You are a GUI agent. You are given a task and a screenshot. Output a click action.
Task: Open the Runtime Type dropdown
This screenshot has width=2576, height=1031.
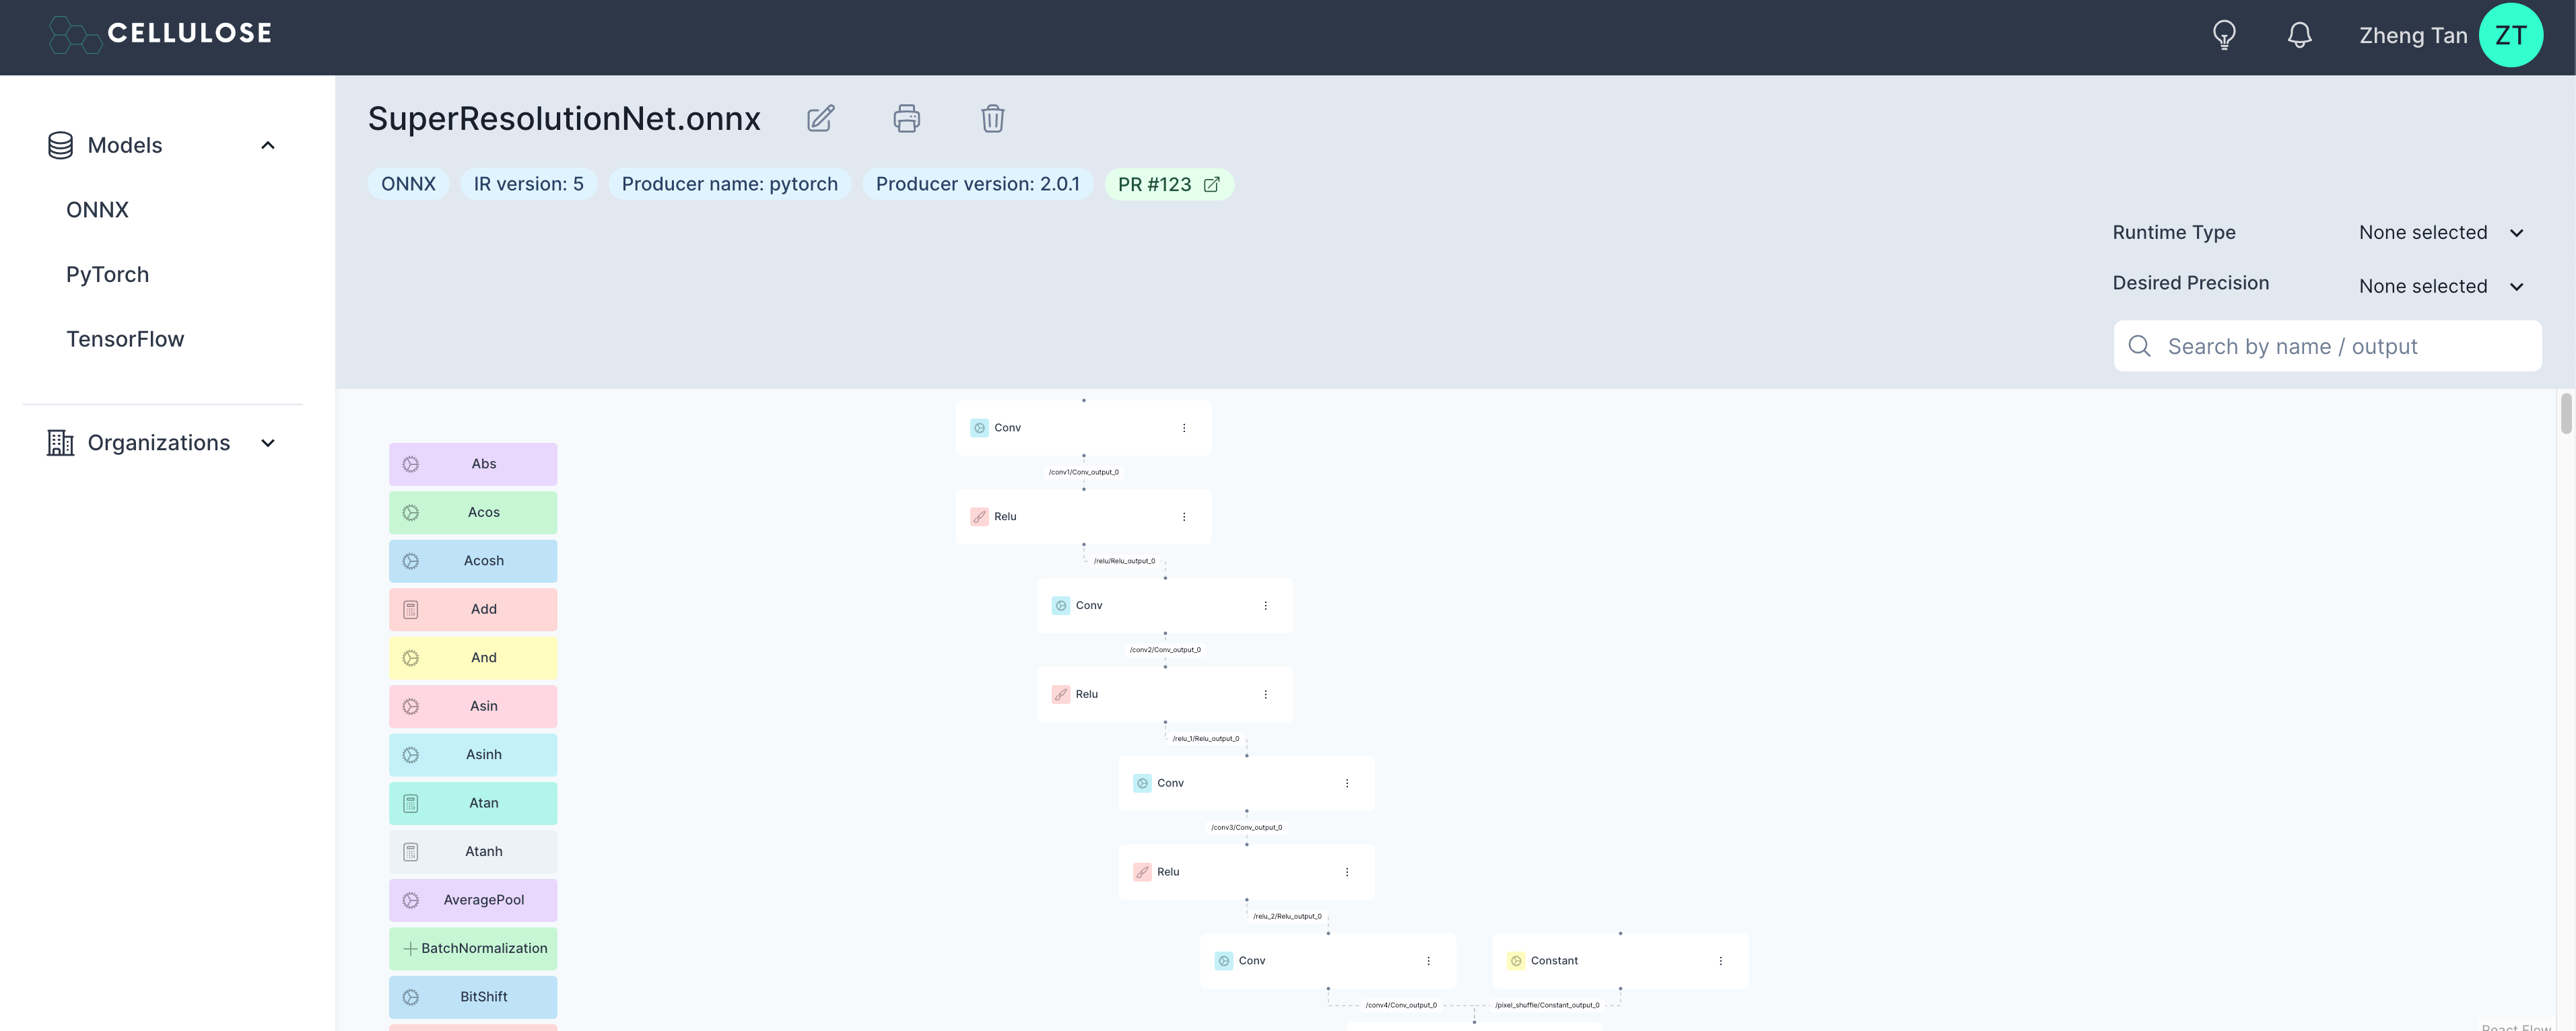pyautogui.click(x=2441, y=233)
